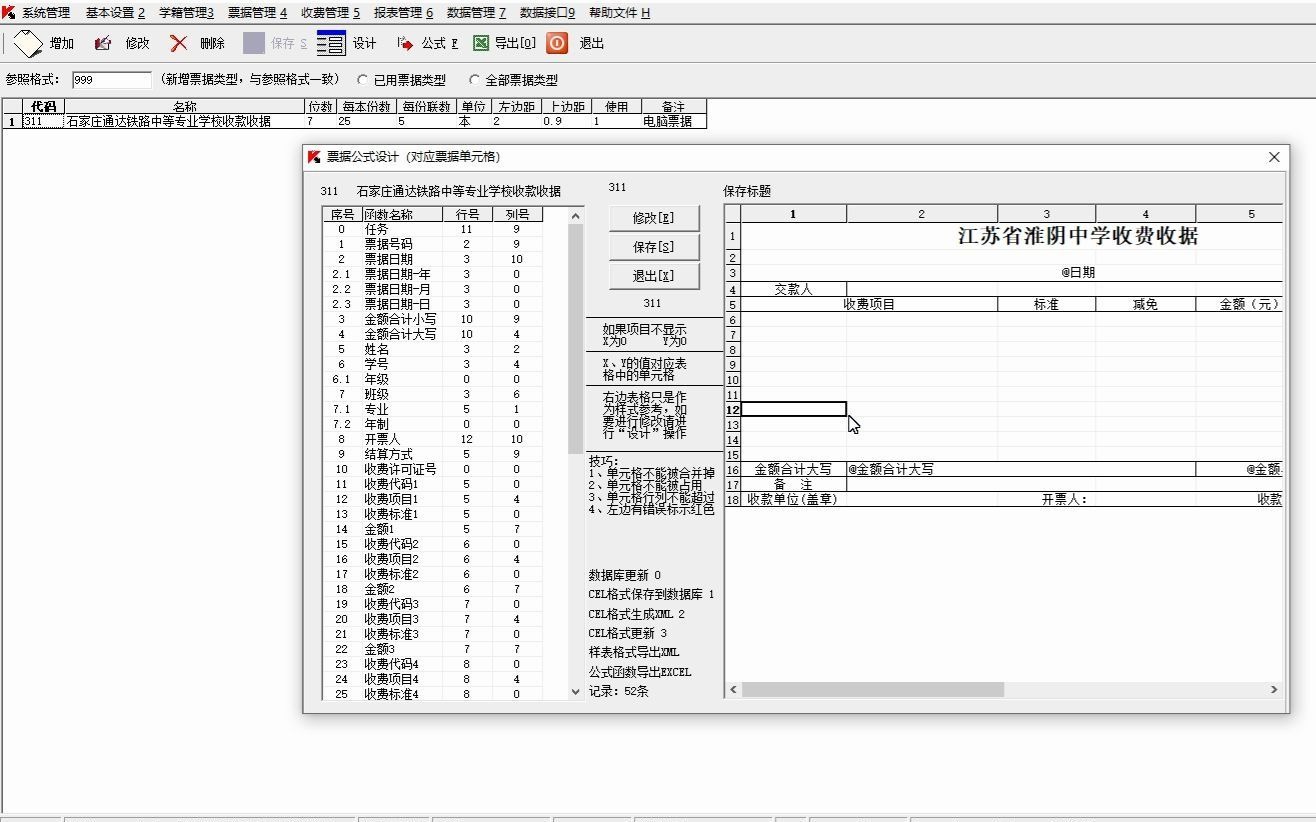Click the @金额合计大写 cell

1020,469
